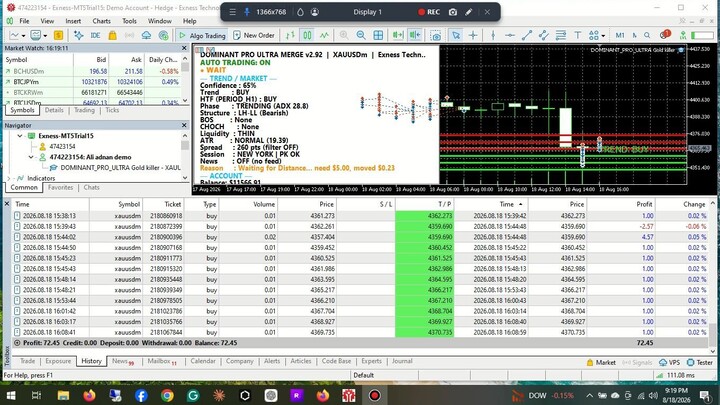Toggle chart shift from right border
720x405 pixels.
(x=415, y=35)
